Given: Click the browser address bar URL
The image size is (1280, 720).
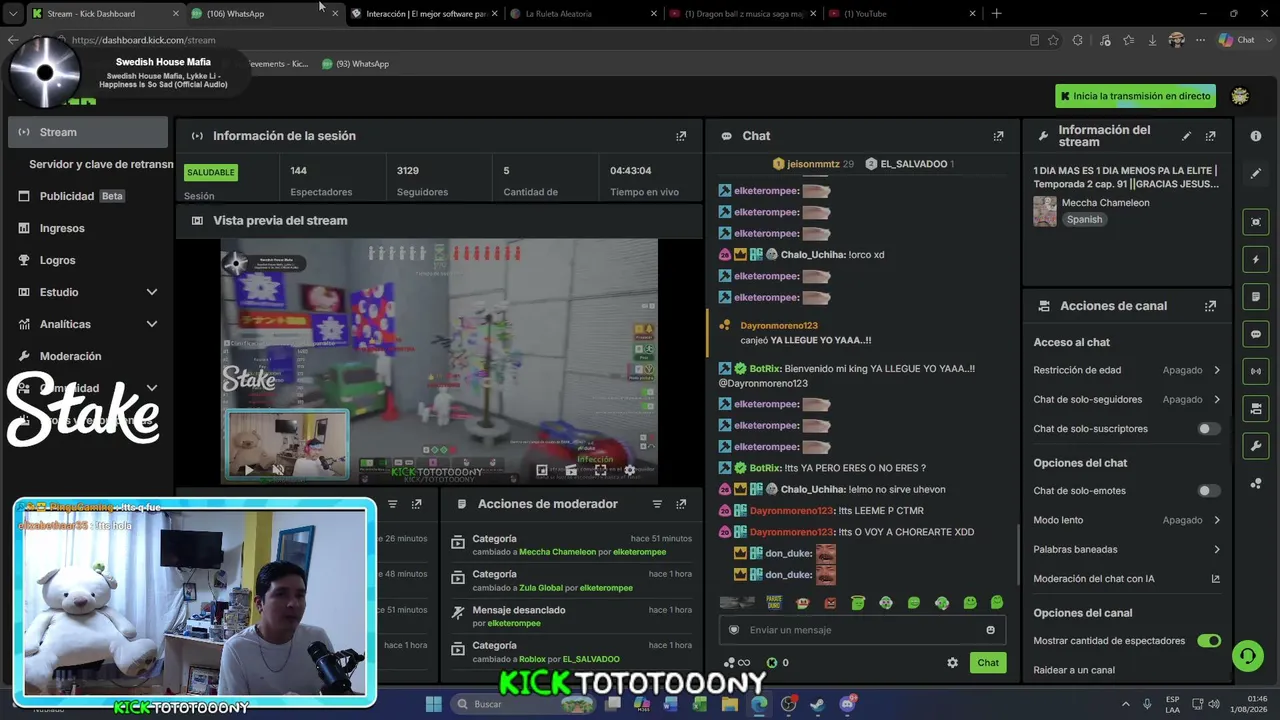Looking at the screenshot, I should (x=143, y=40).
